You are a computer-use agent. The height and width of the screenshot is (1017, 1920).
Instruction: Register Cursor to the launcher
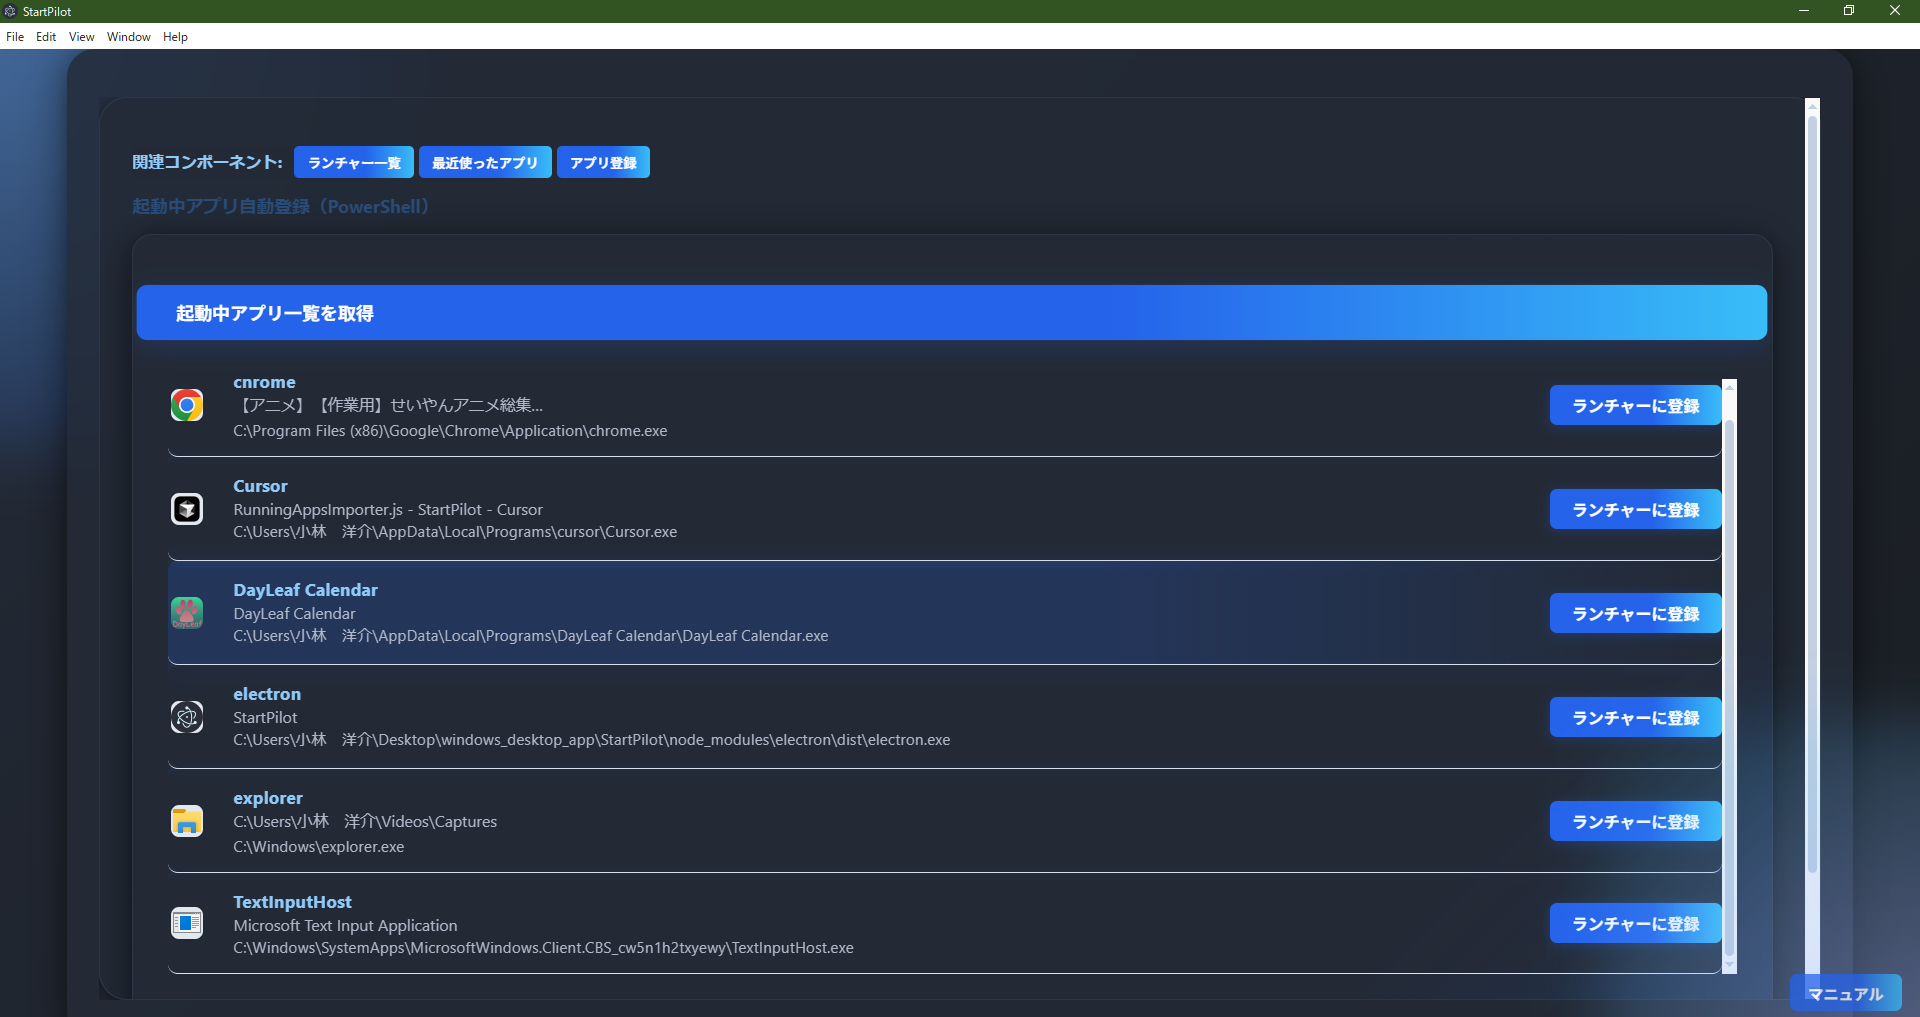[x=1634, y=509]
